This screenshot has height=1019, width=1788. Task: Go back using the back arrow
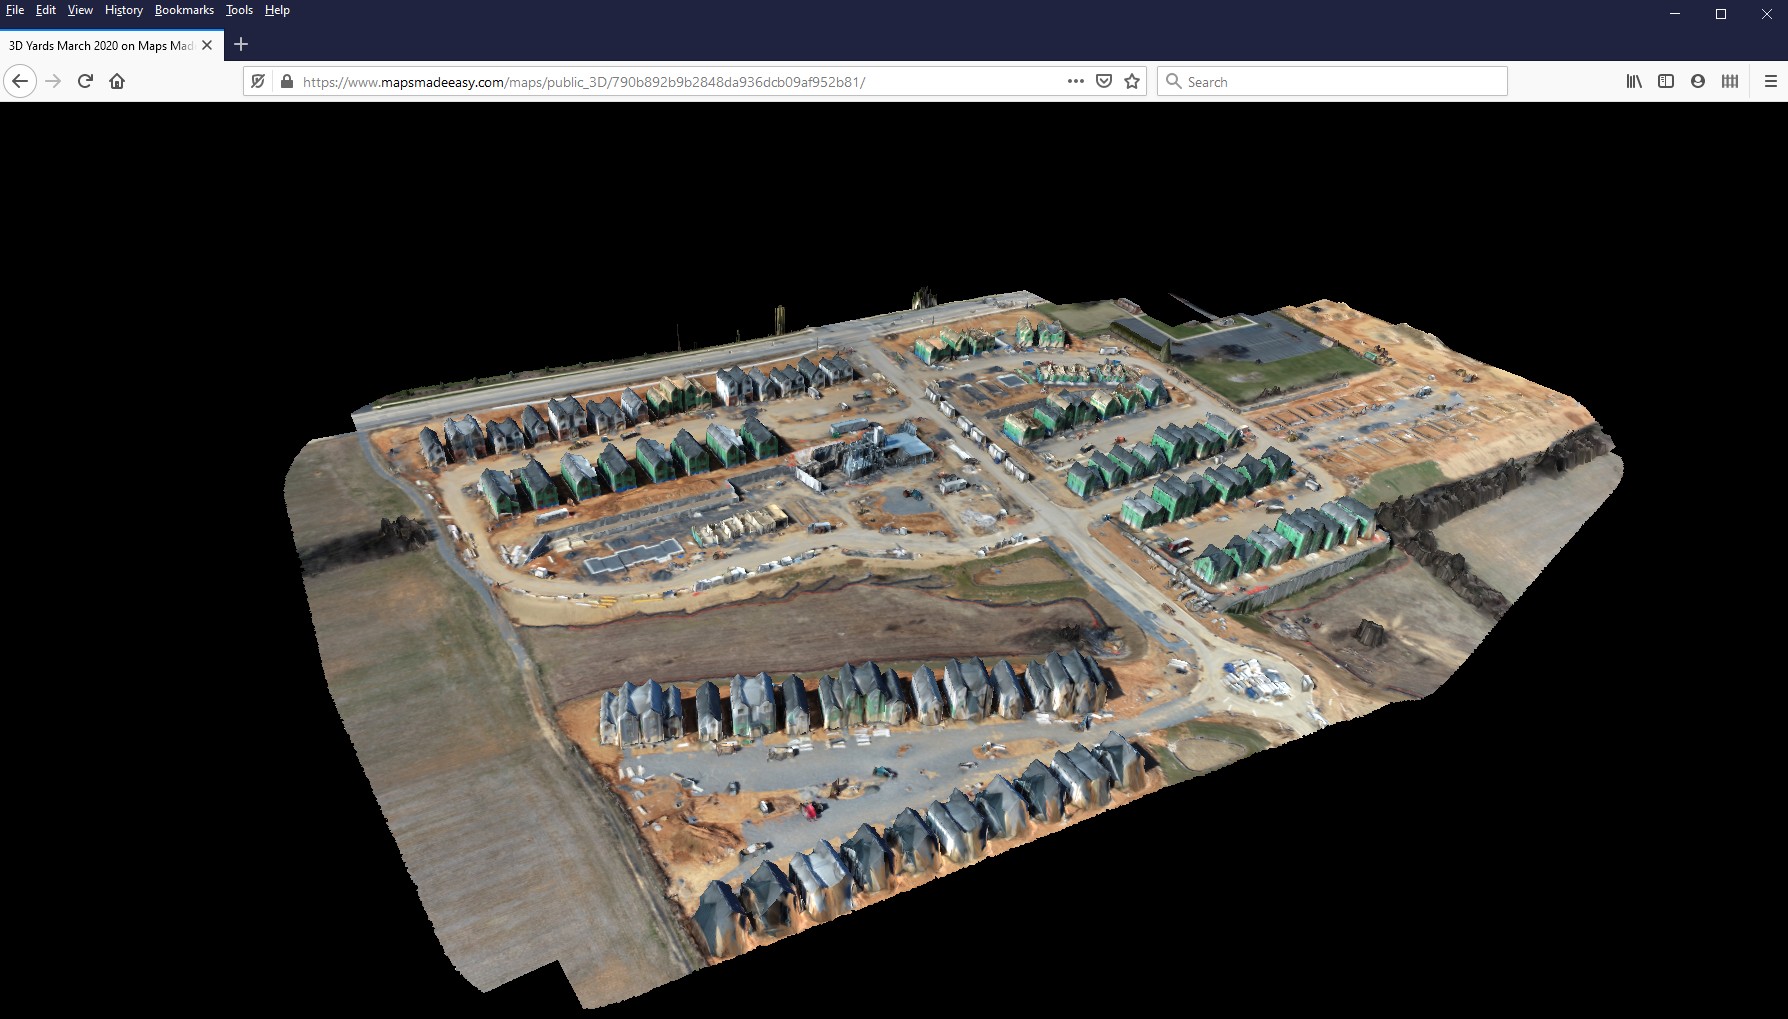click(19, 81)
